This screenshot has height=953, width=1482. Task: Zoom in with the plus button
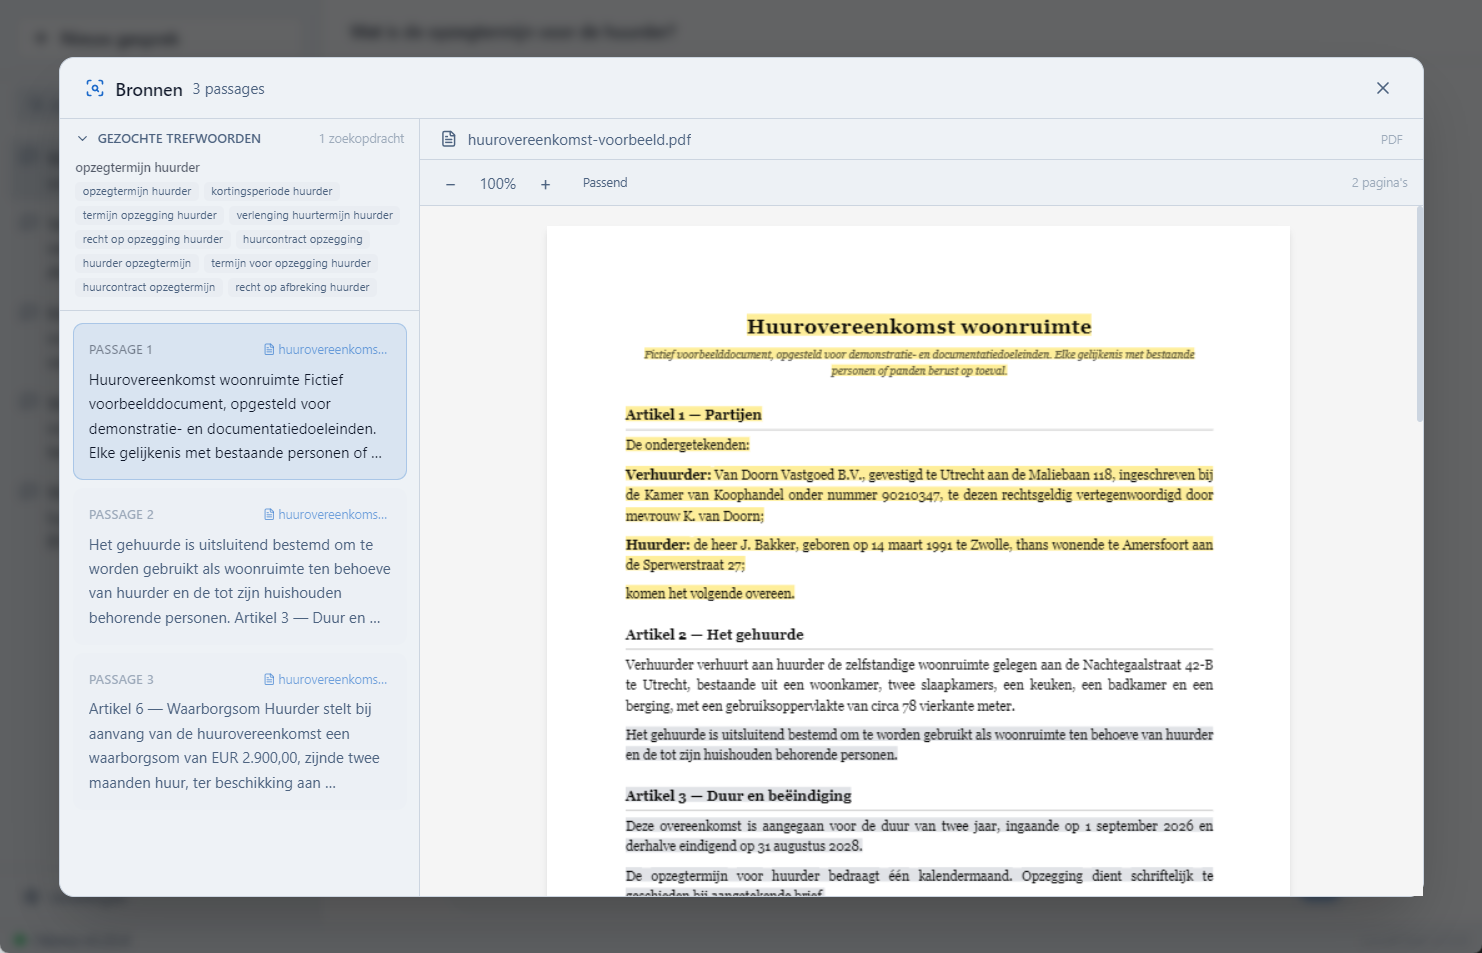[x=545, y=184]
